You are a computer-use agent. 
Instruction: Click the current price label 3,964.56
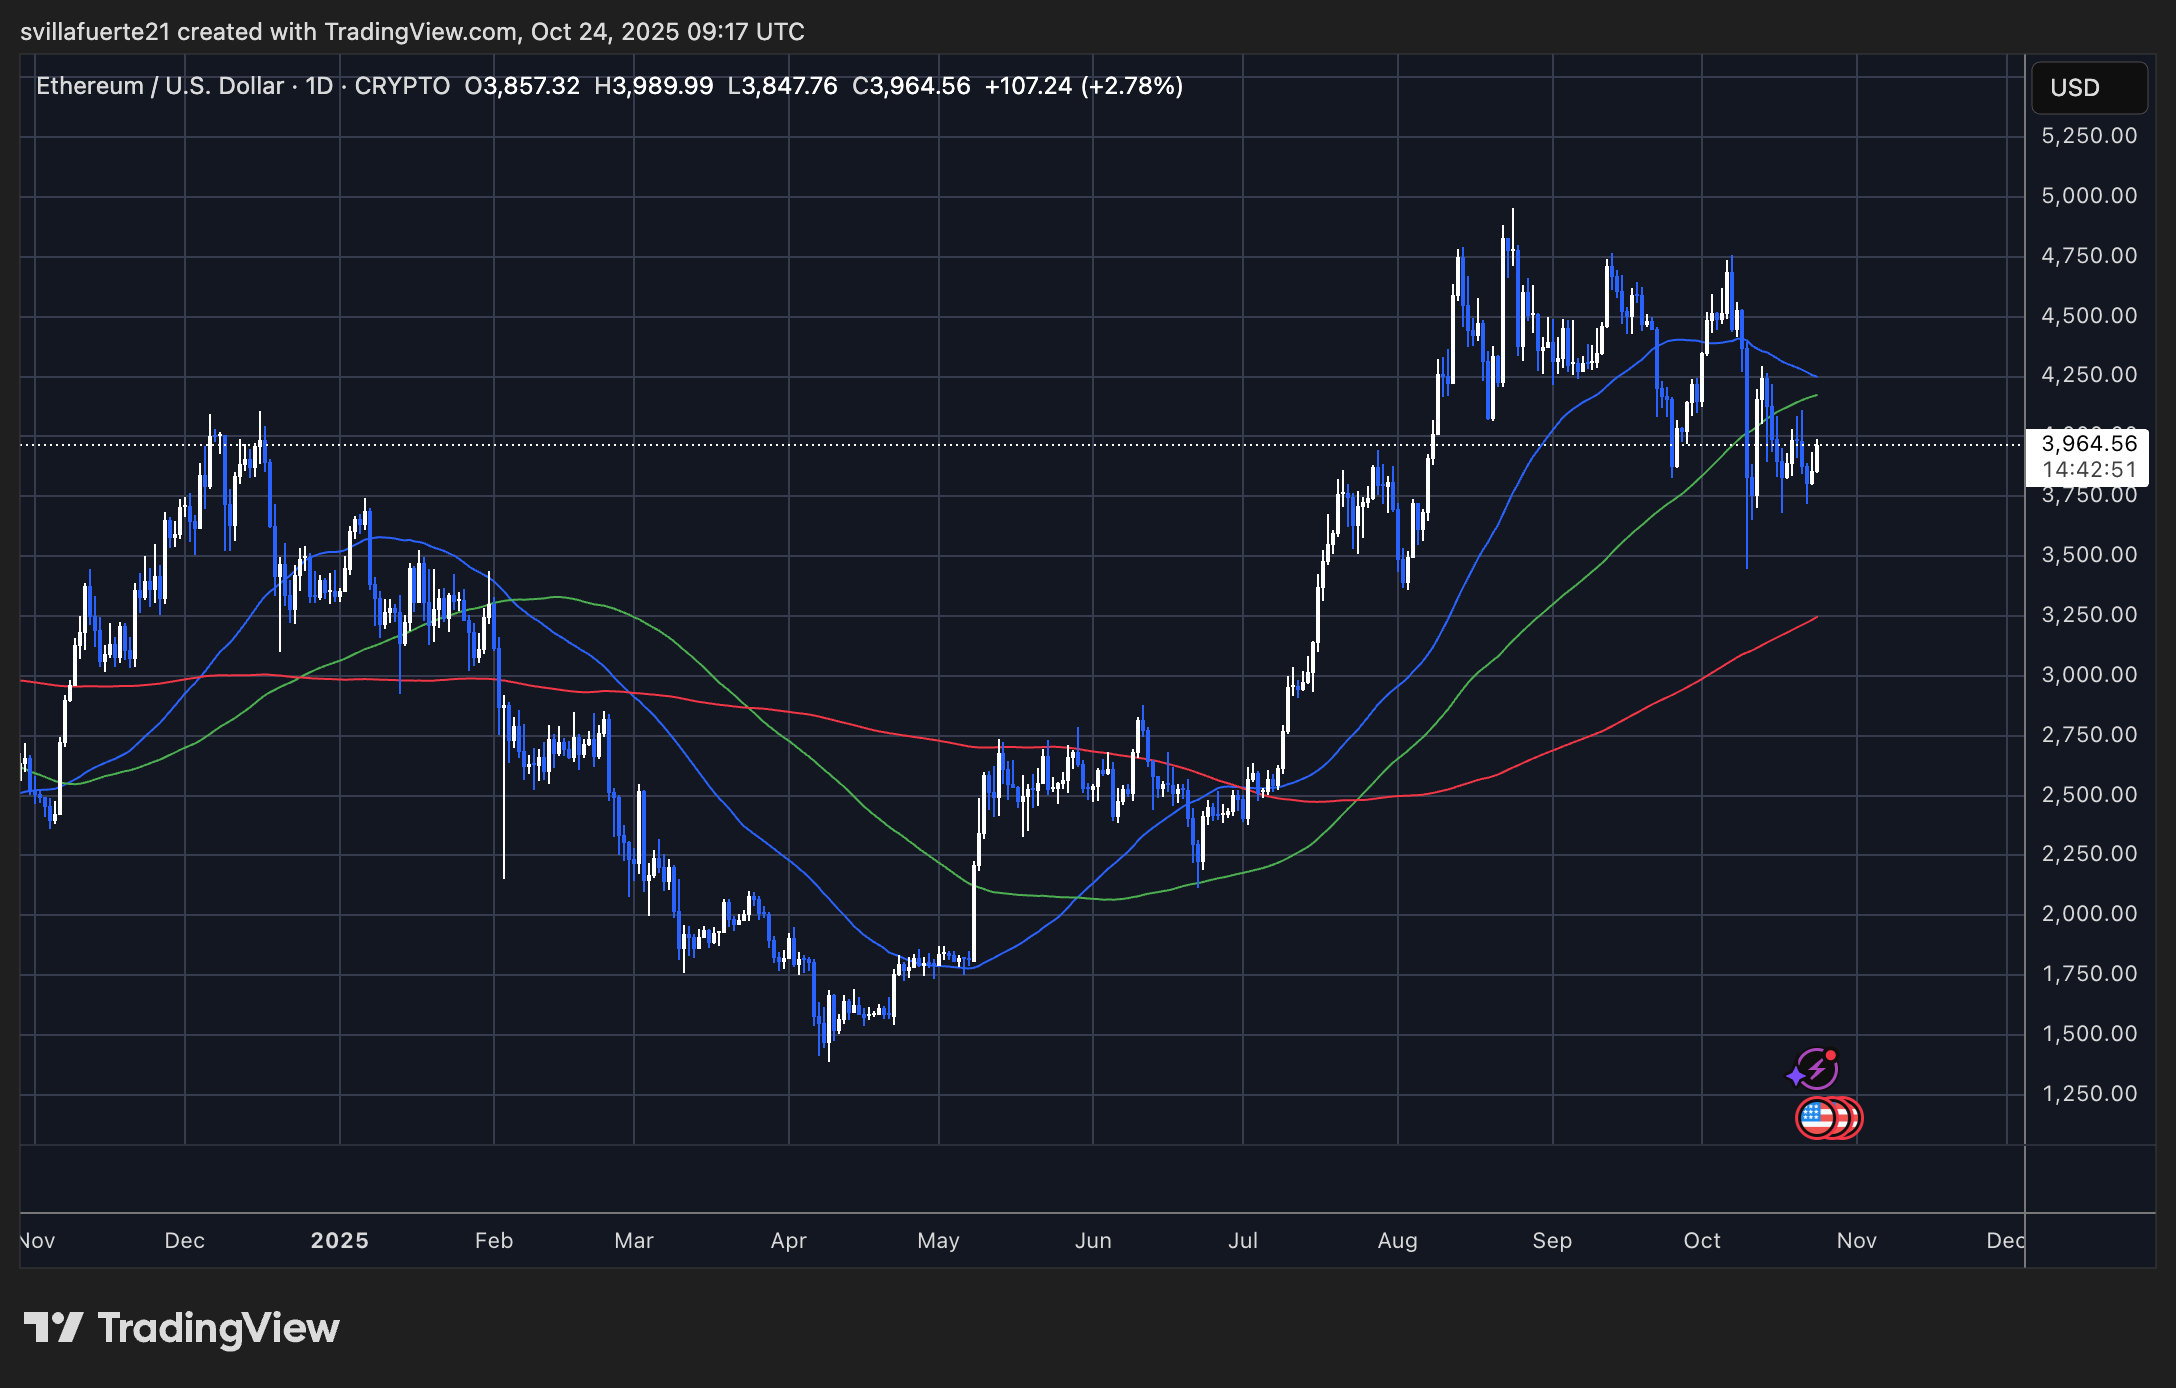pos(2088,443)
